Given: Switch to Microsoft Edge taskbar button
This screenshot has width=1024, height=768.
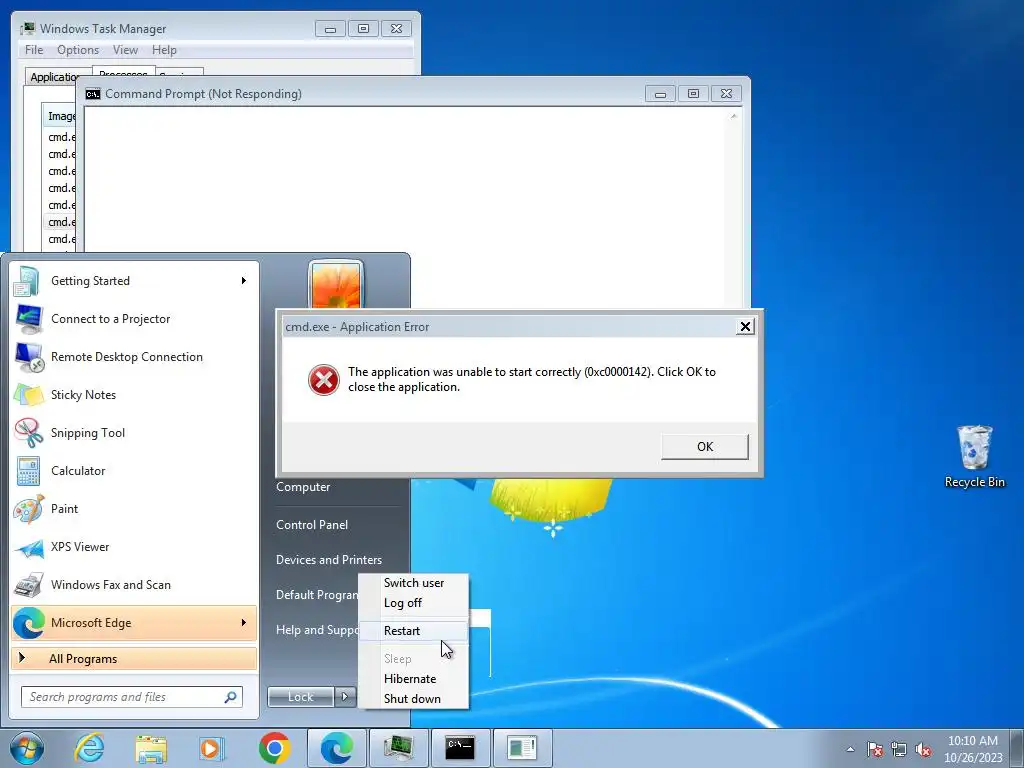Looking at the screenshot, I should tap(336, 748).
